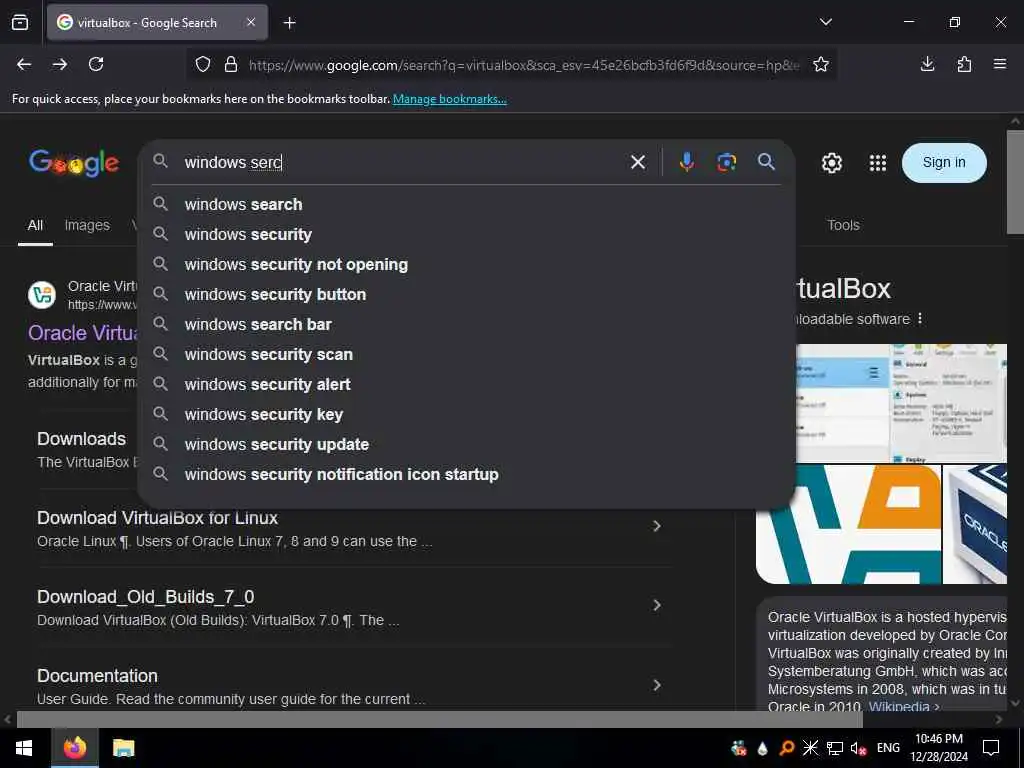
Task: View the VirtualBox screenshot thumbnail
Action: click(x=901, y=403)
